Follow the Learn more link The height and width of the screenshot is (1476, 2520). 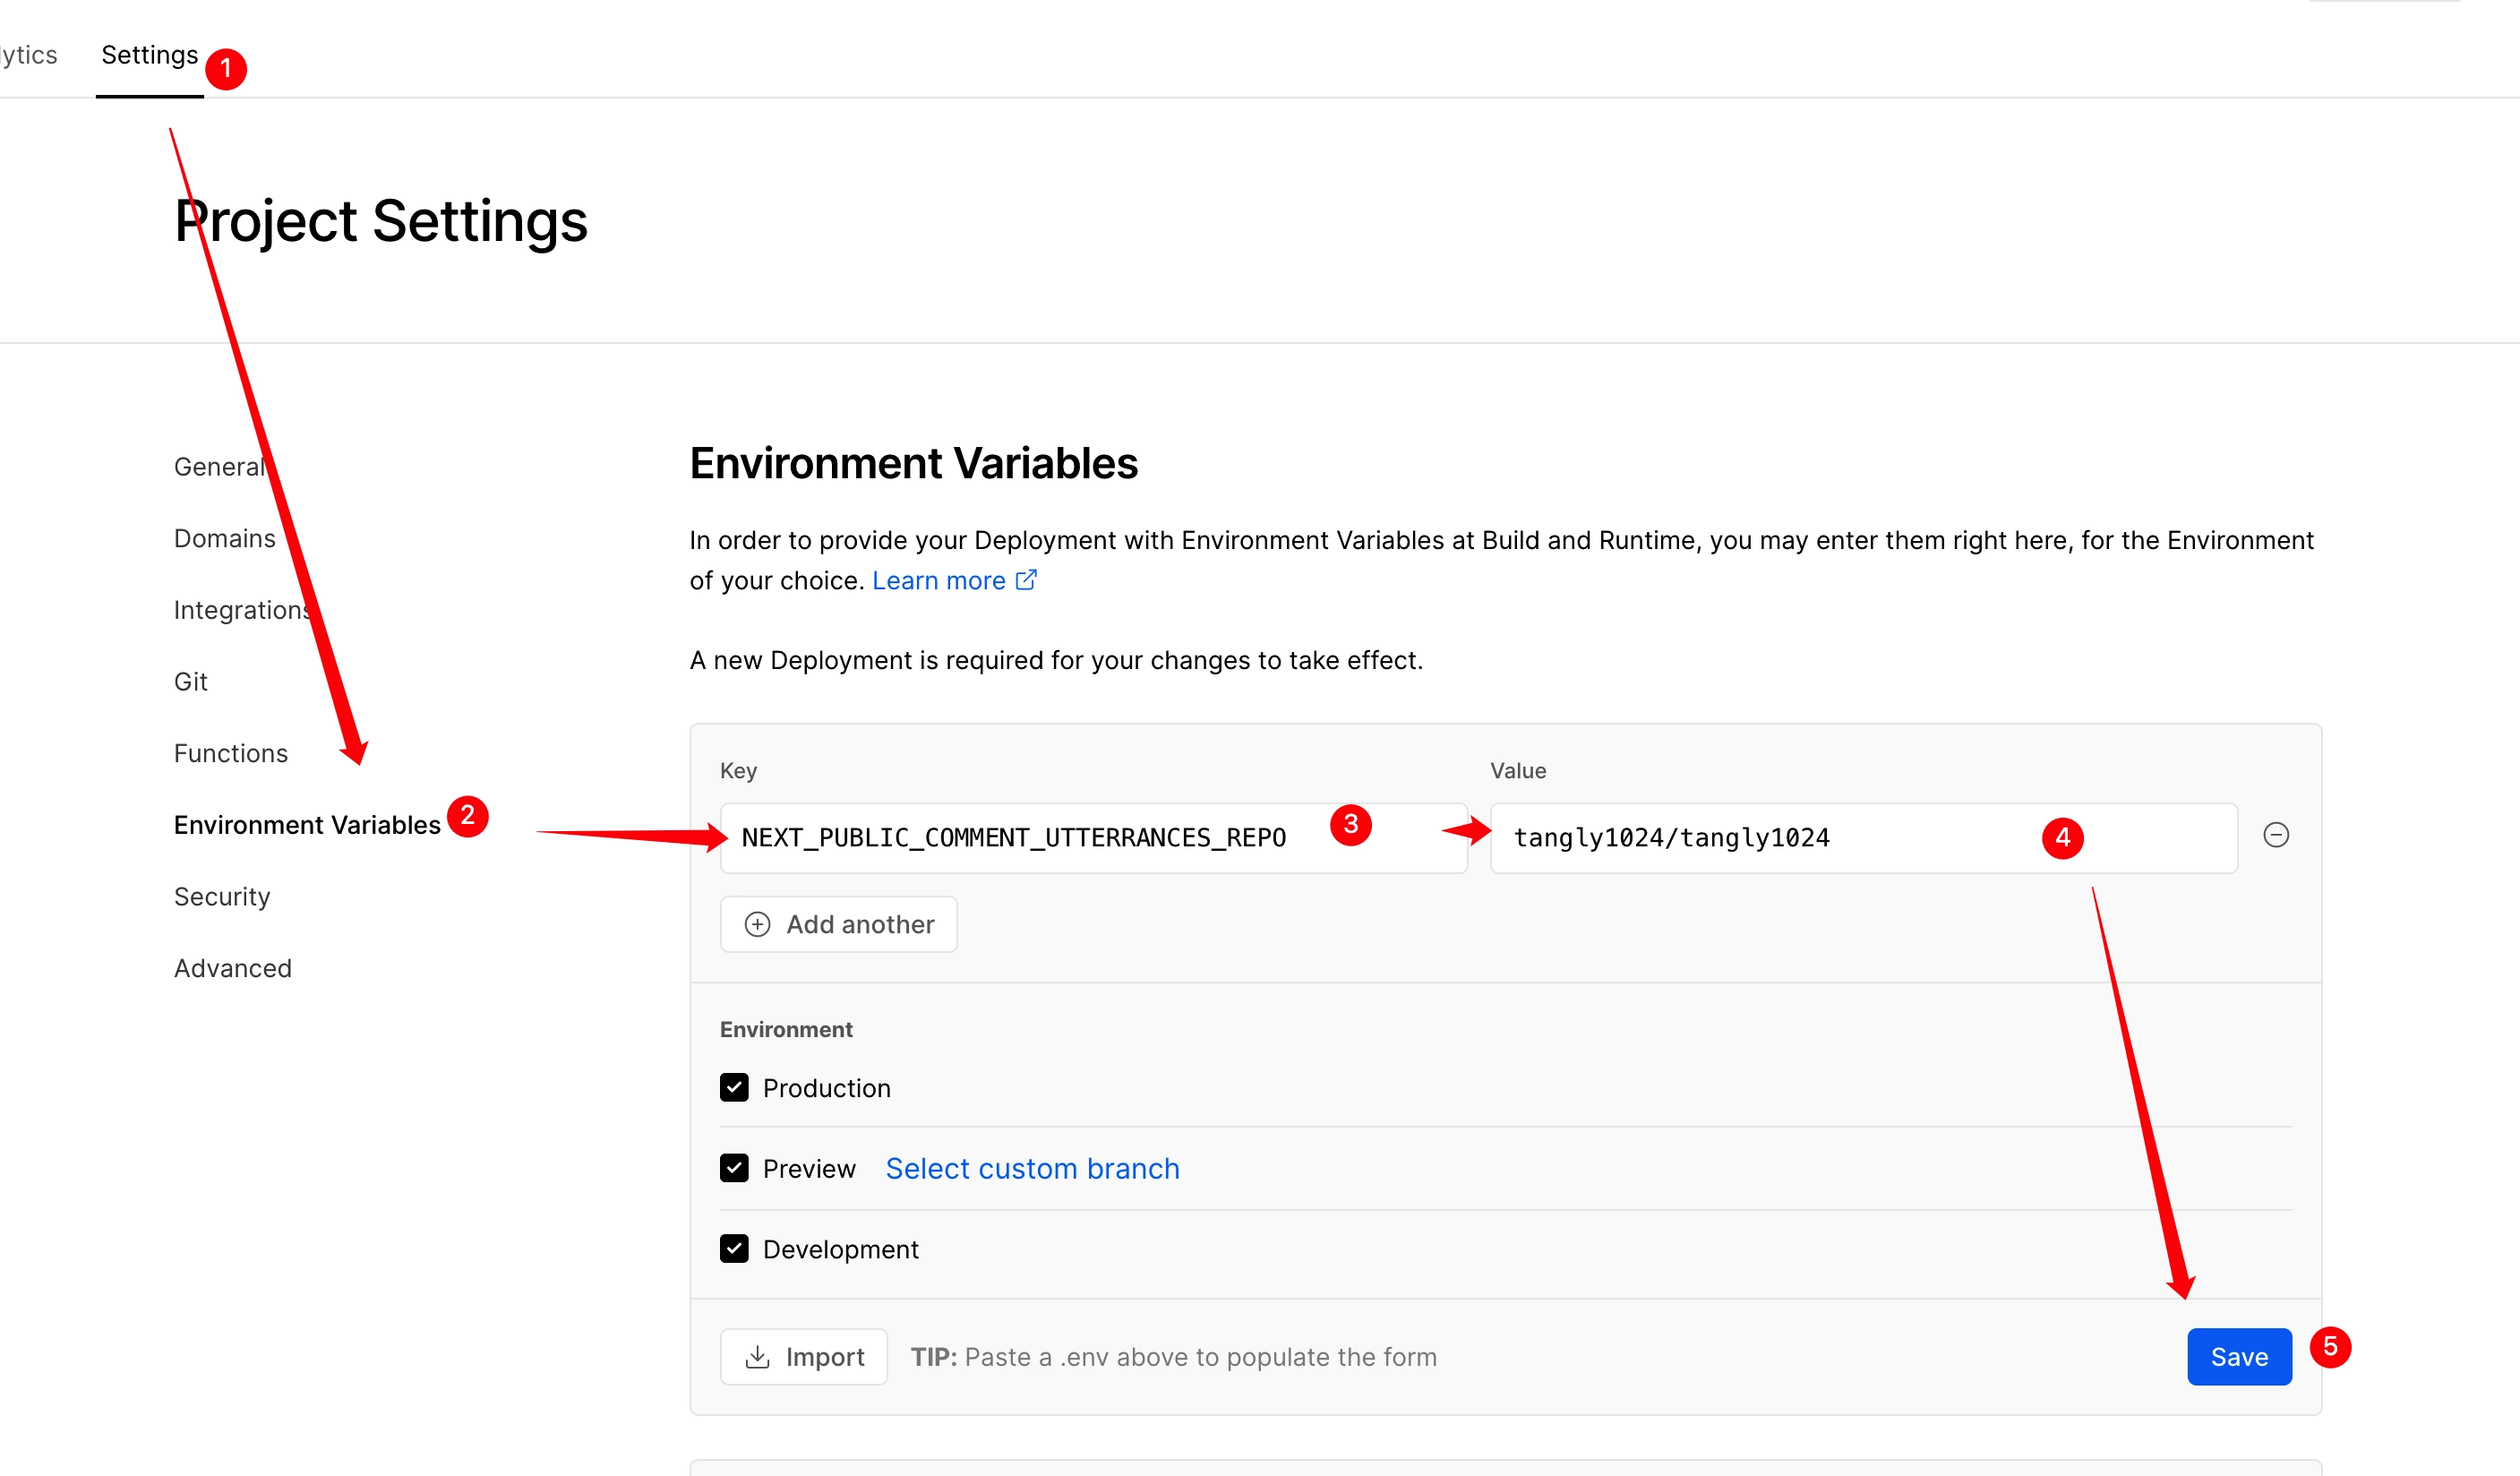939,580
